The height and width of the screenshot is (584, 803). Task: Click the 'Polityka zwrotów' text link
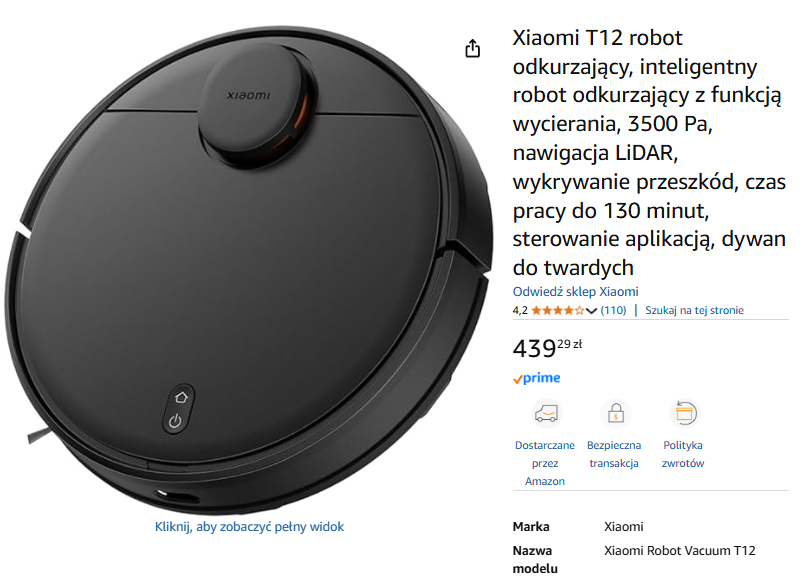(x=683, y=454)
